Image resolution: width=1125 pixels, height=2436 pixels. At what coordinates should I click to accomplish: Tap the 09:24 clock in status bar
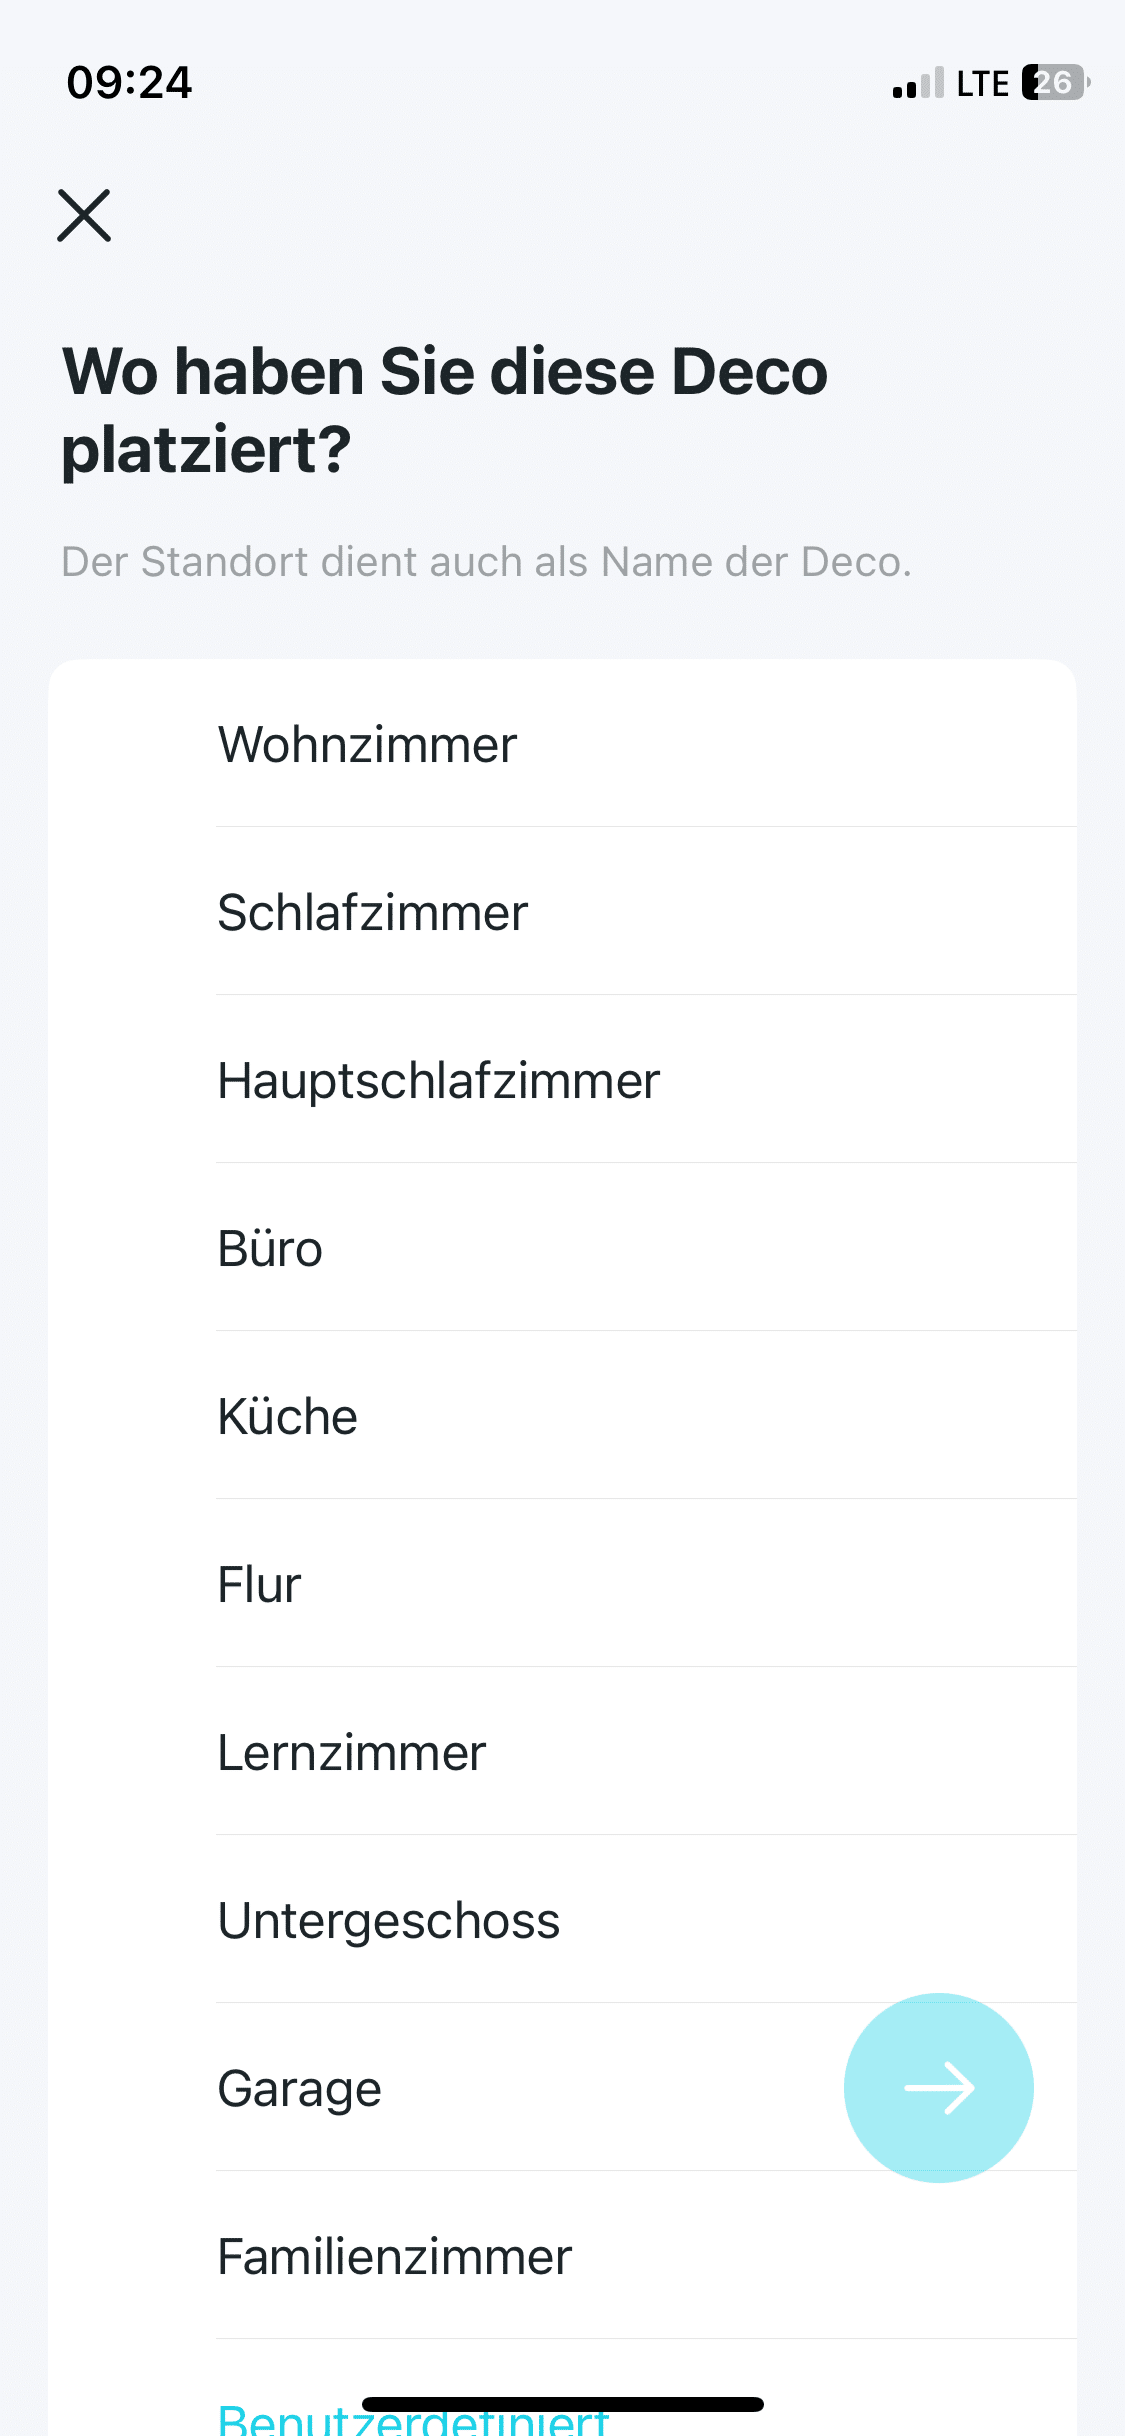click(129, 82)
